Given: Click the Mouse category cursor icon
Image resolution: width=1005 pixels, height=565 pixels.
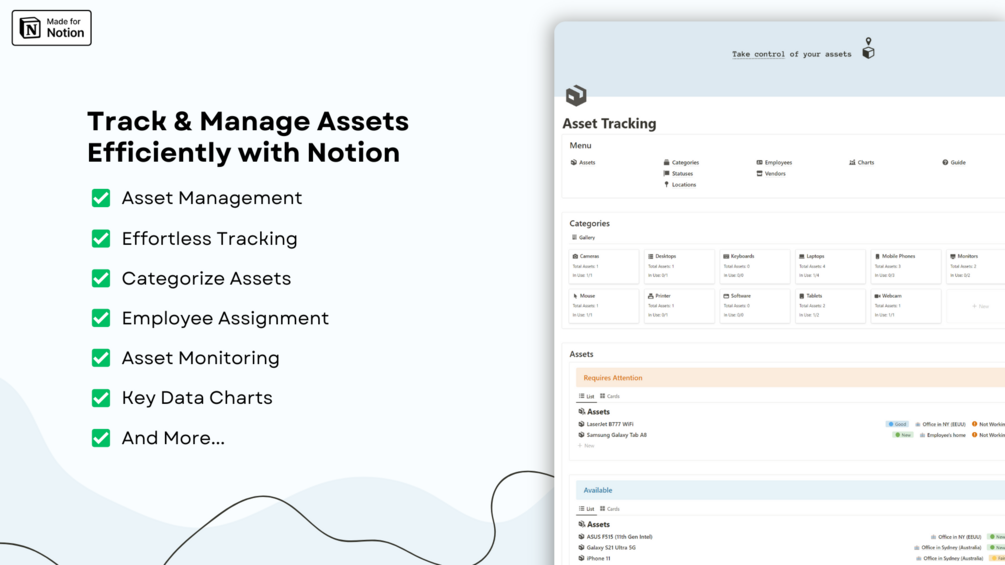Looking at the screenshot, I should click(x=575, y=296).
